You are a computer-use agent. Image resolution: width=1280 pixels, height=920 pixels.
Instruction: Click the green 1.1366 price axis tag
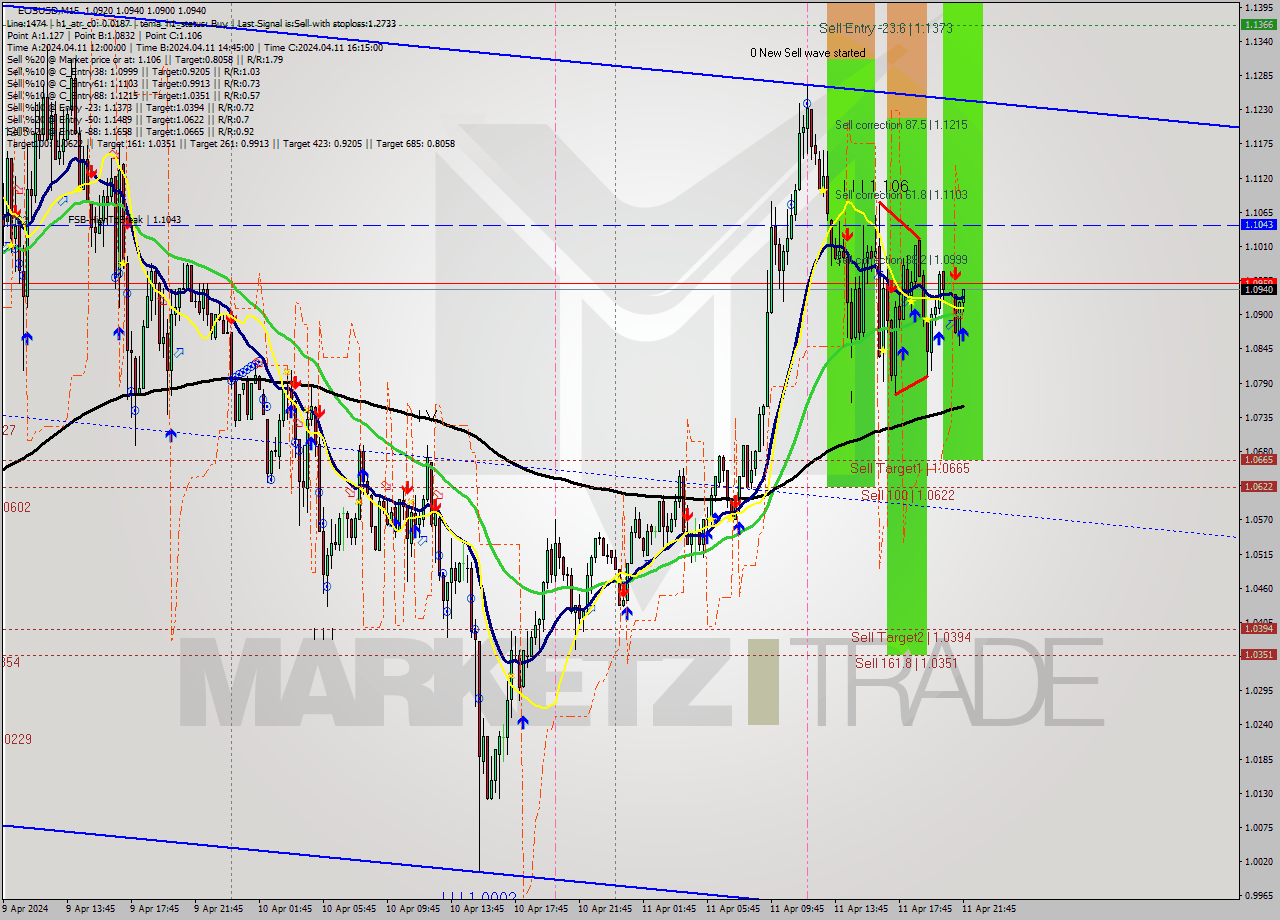[1258, 24]
